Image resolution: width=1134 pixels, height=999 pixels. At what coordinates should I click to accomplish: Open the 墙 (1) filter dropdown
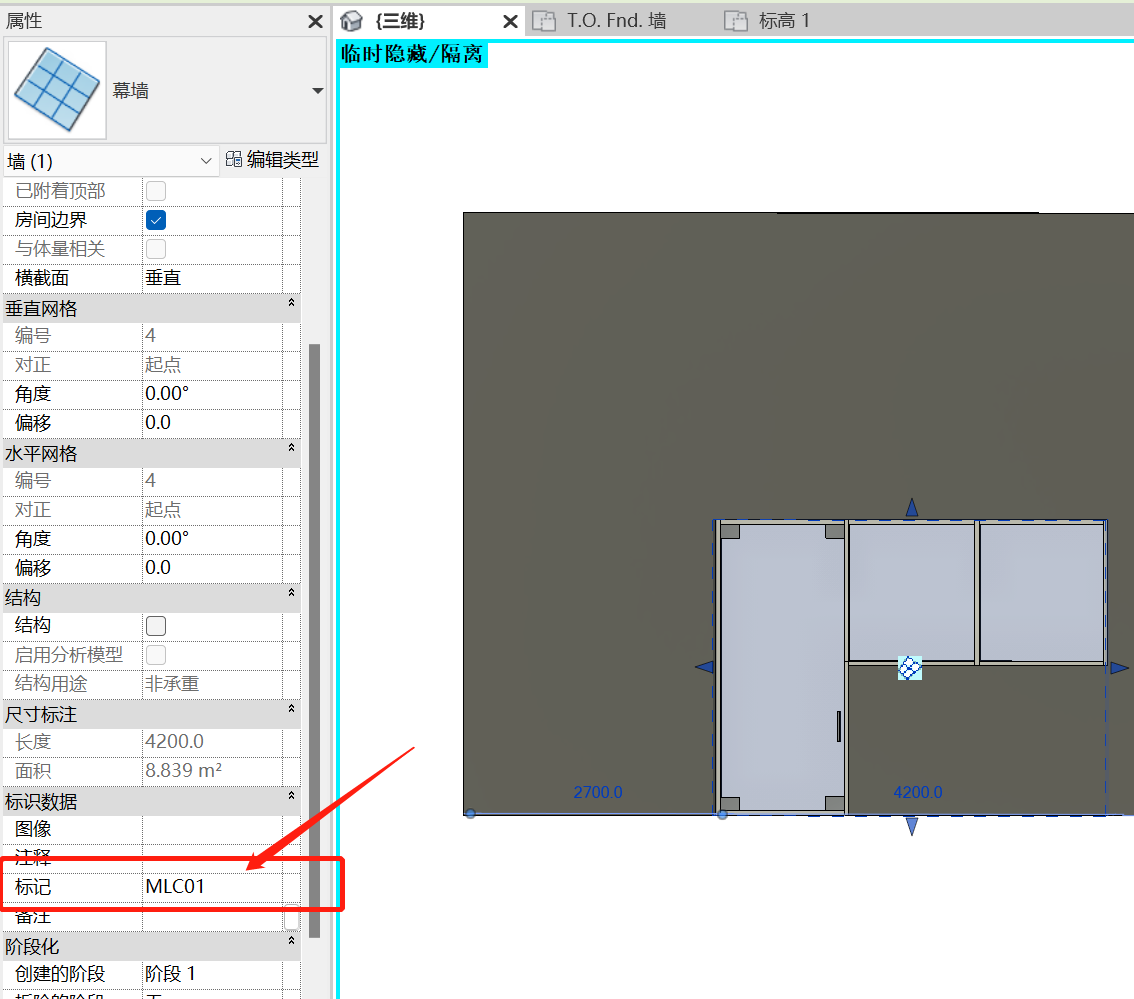coord(110,161)
